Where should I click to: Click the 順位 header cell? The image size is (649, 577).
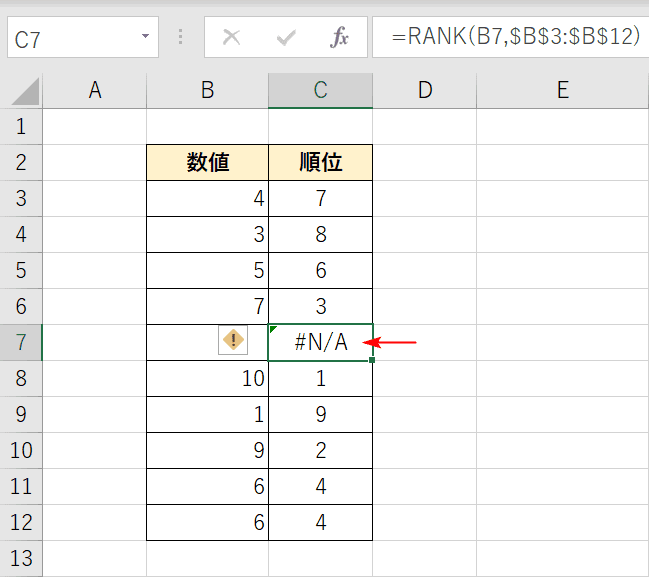click(320, 162)
